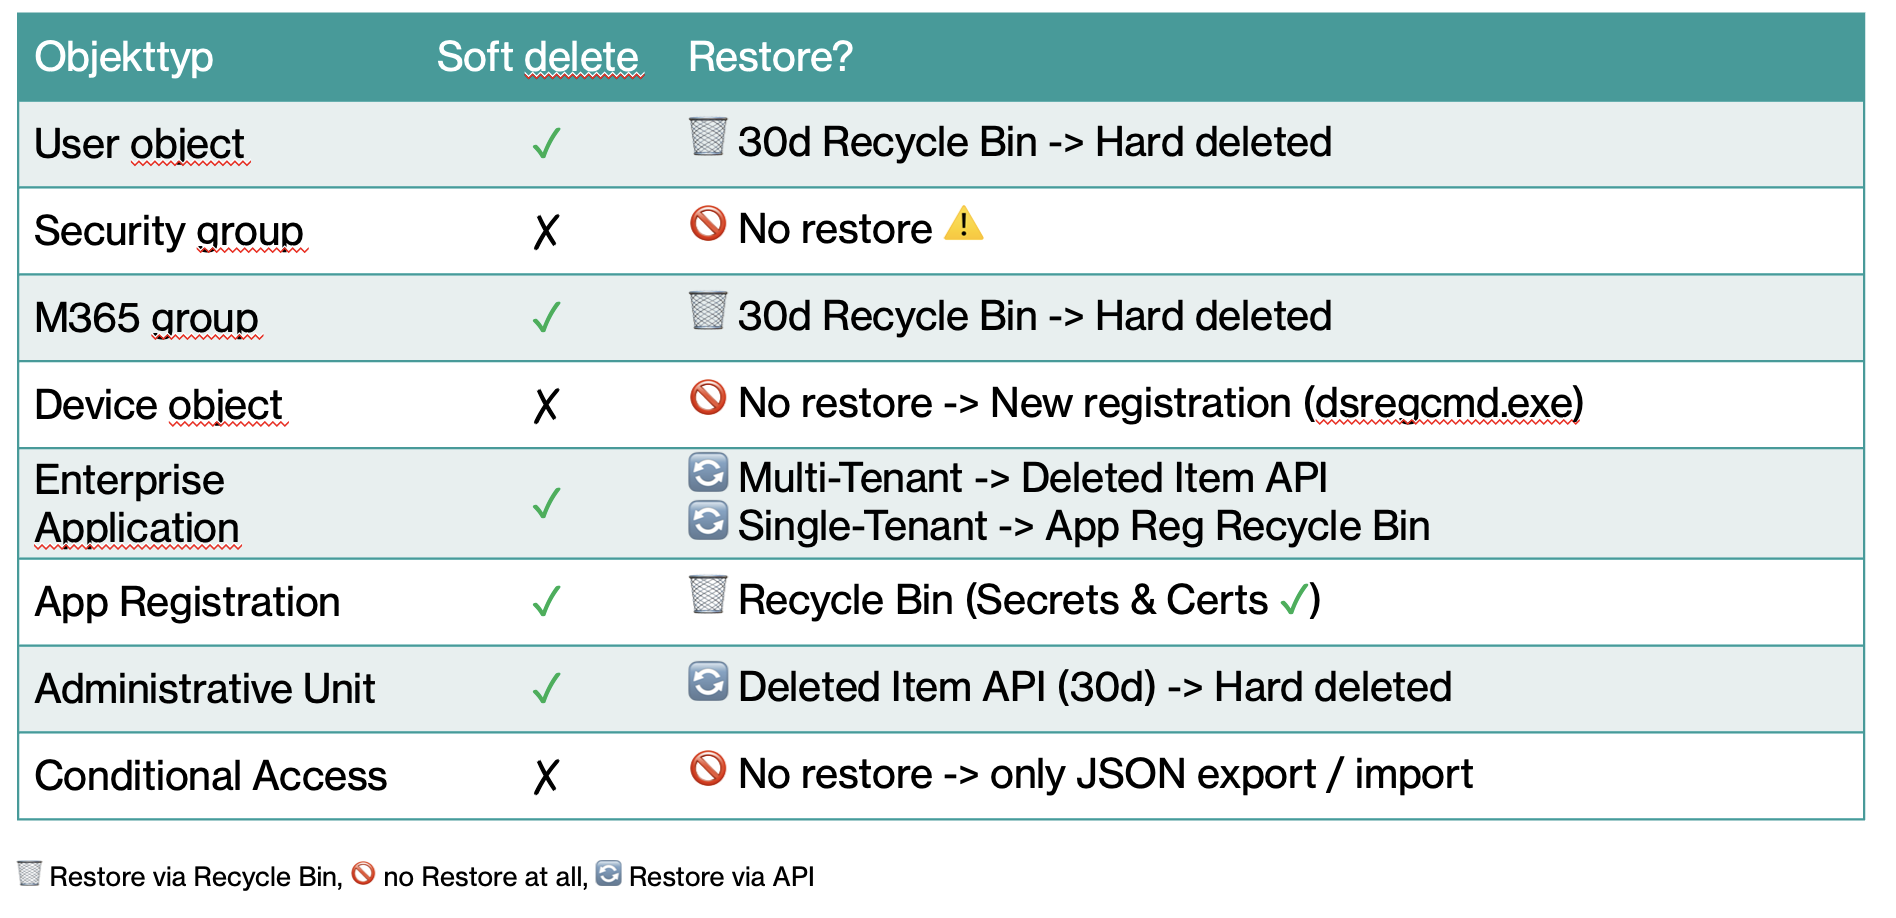Click the legend recycle bin icon

click(30, 874)
